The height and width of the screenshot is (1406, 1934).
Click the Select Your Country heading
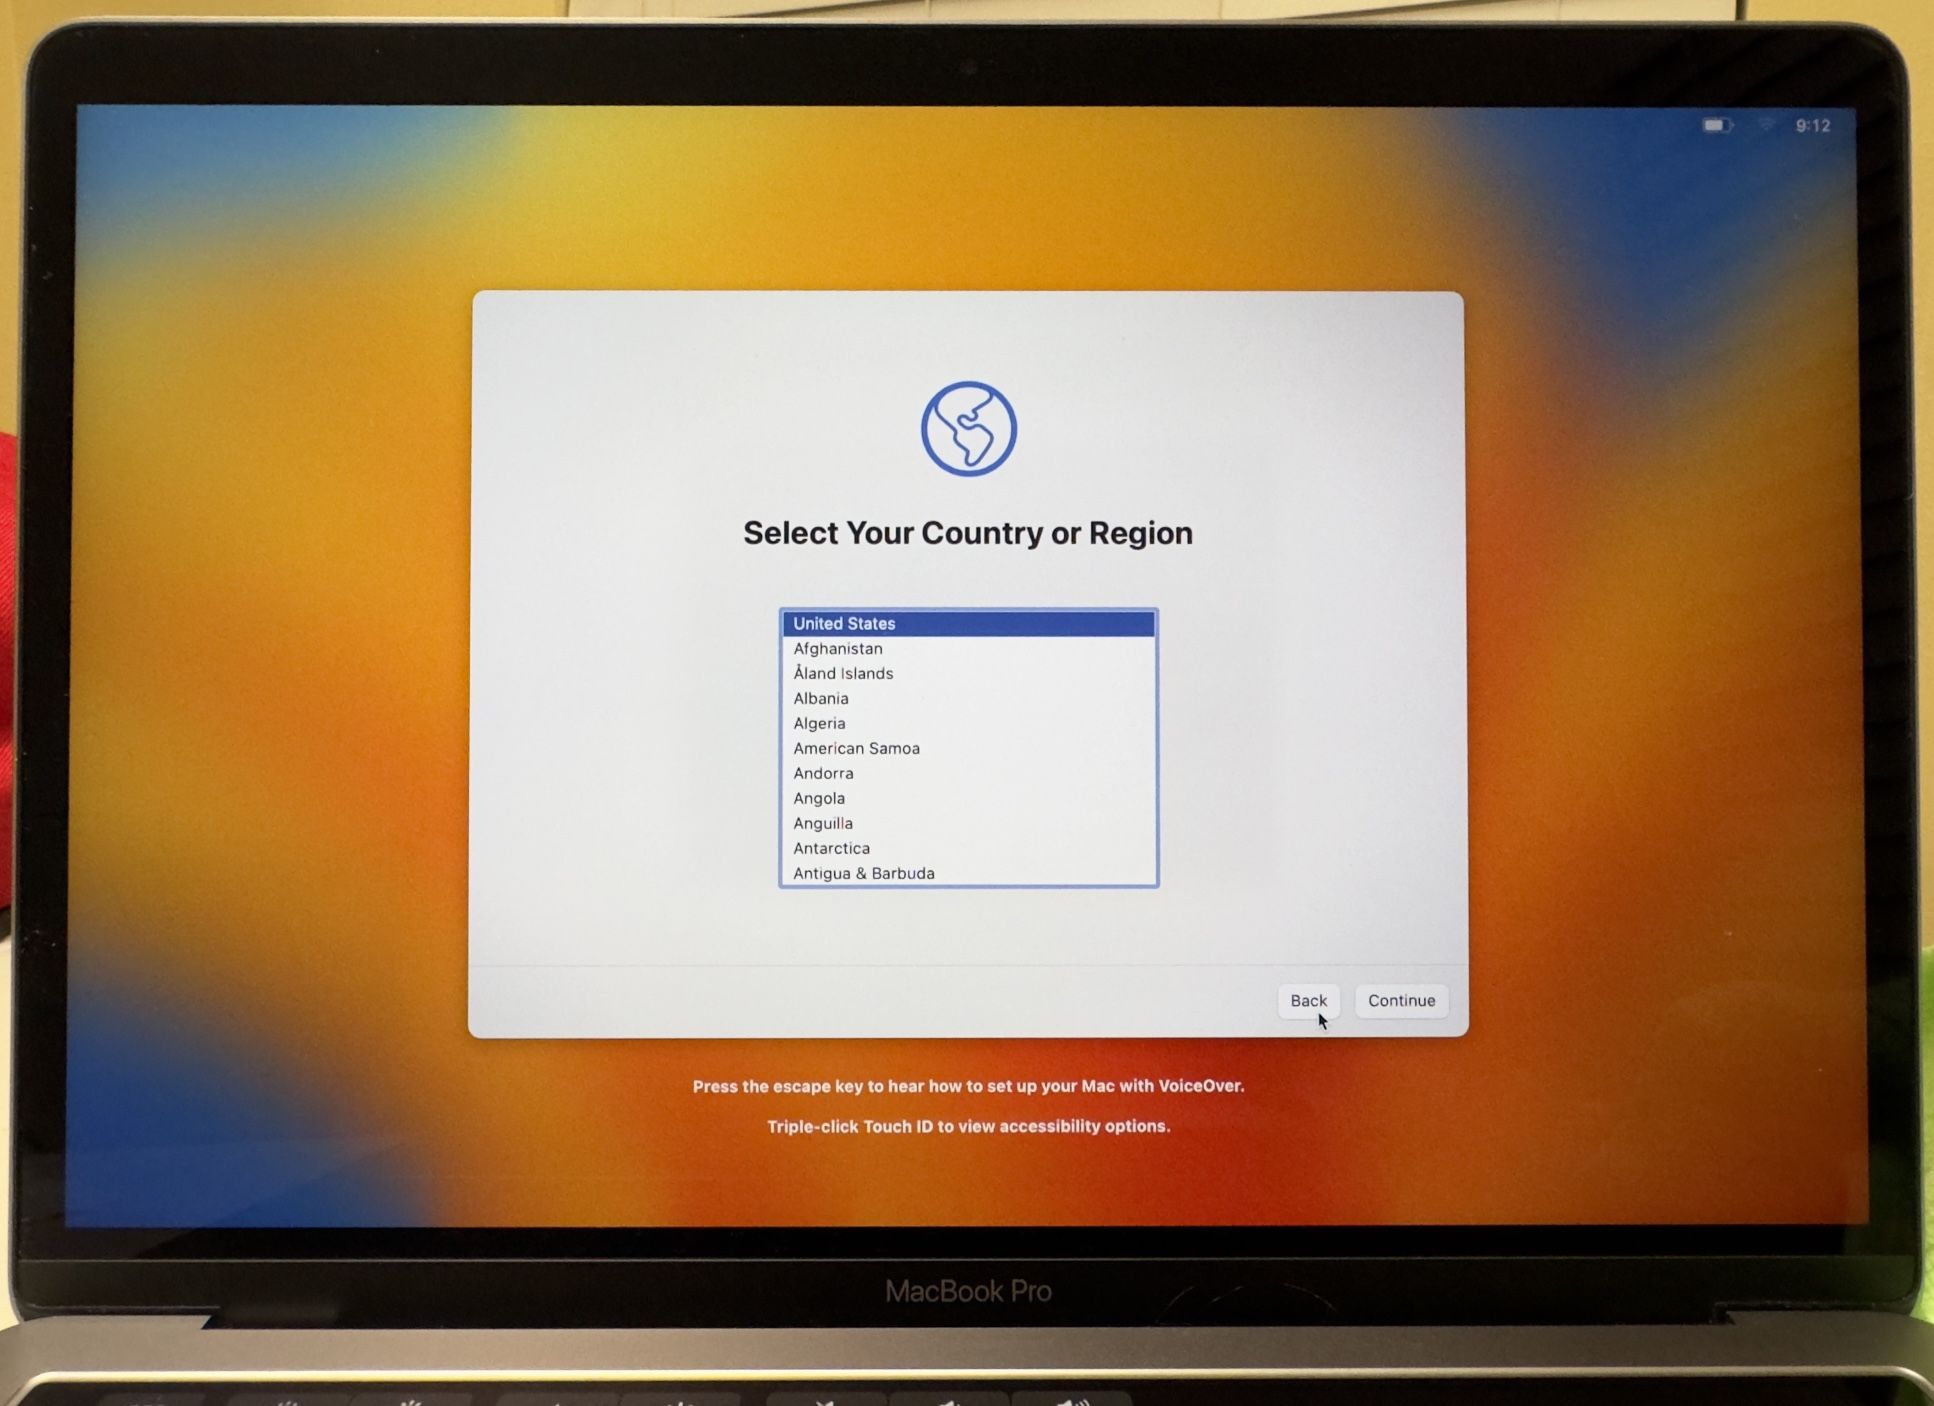point(967,533)
